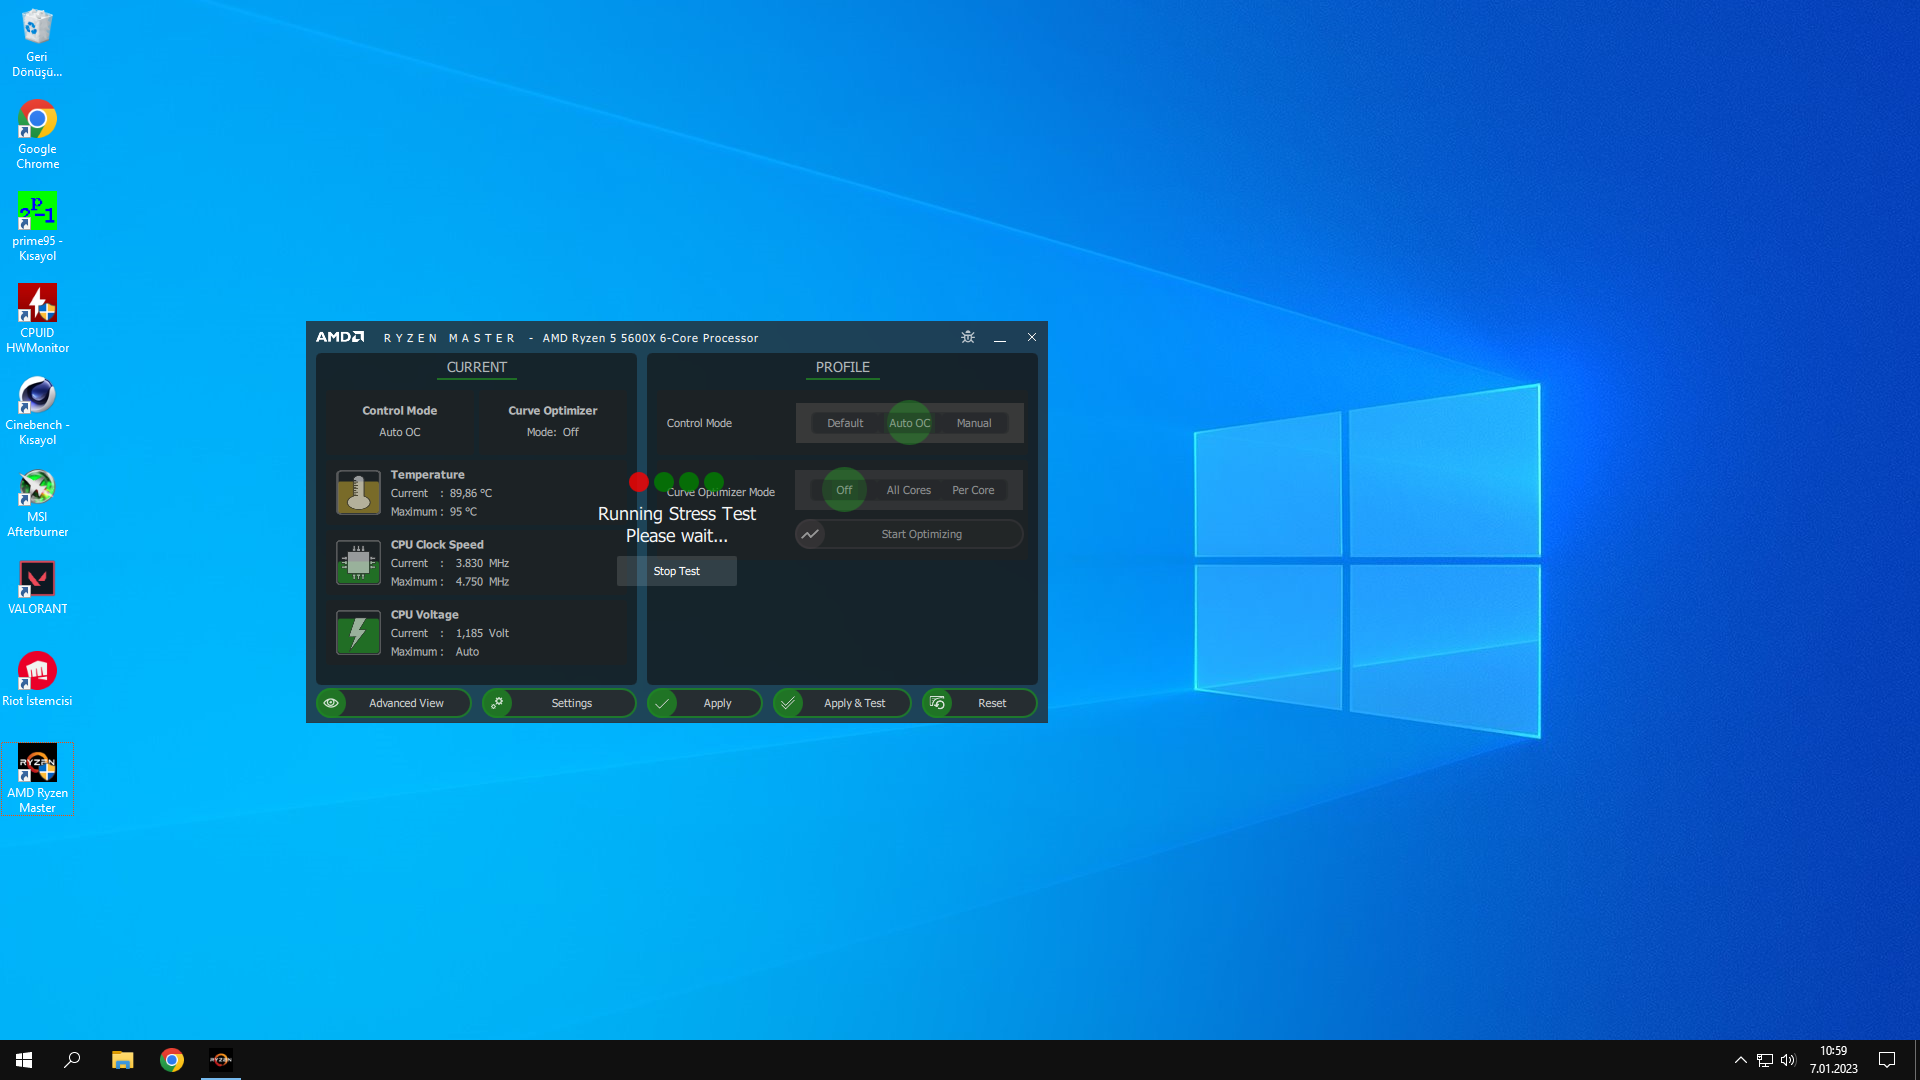Select Manual control mode

click(973, 423)
